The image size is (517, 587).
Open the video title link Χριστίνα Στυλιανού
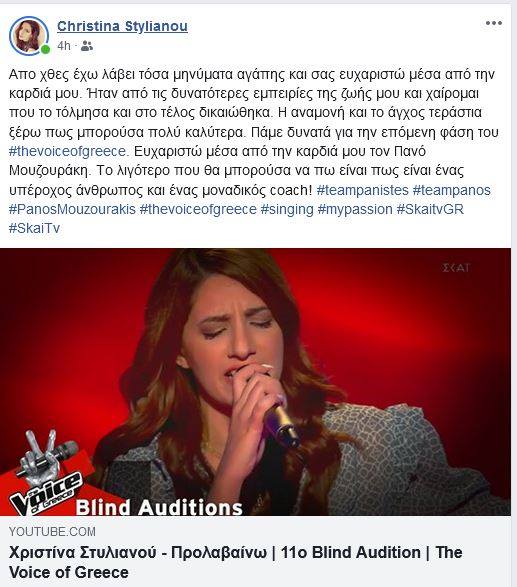coord(235,562)
